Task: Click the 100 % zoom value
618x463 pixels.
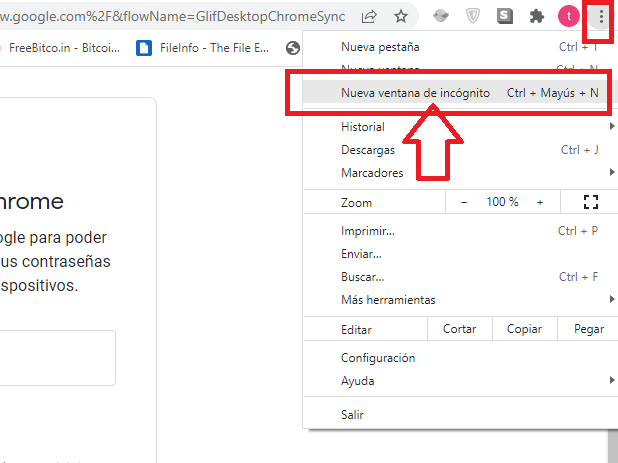Action: coord(502,202)
